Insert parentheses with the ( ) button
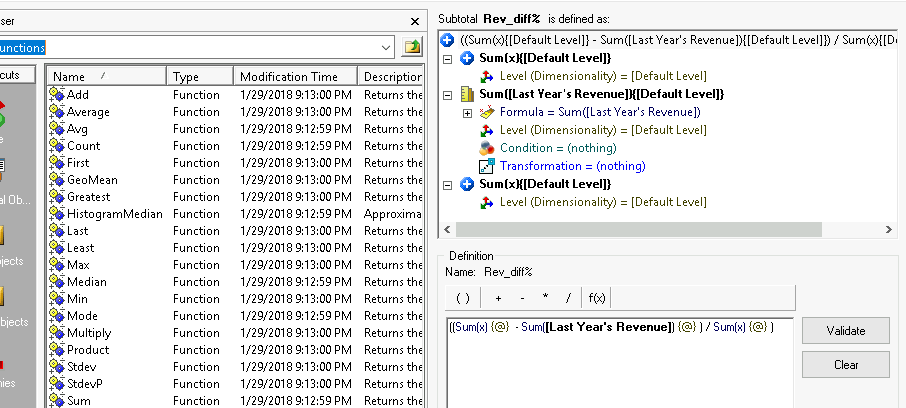Image resolution: width=906 pixels, height=408 pixels. coord(463,298)
